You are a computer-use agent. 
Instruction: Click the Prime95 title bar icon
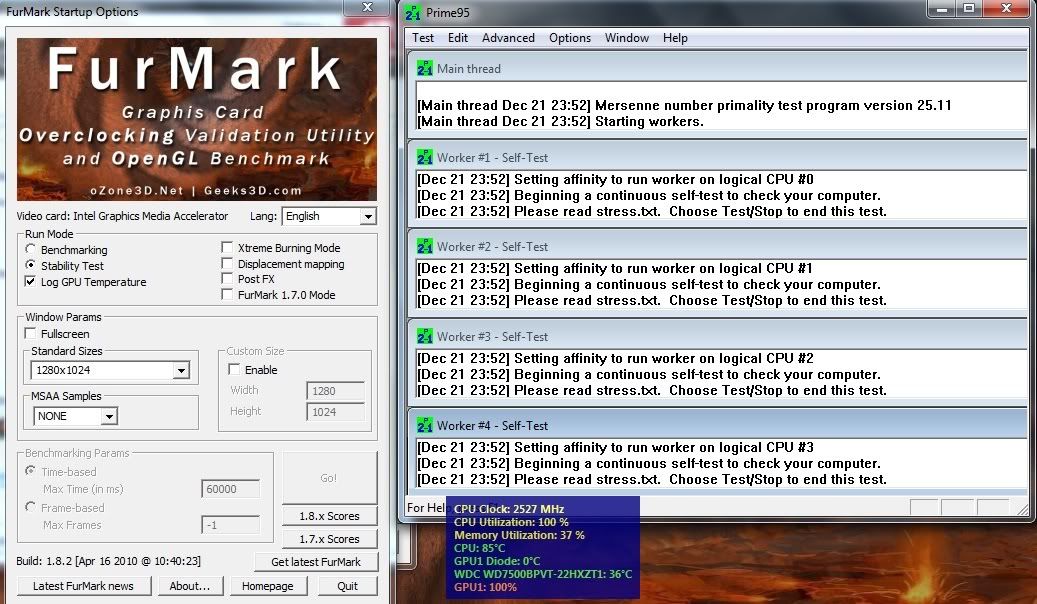pyautogui.click(x=415, y=13)
